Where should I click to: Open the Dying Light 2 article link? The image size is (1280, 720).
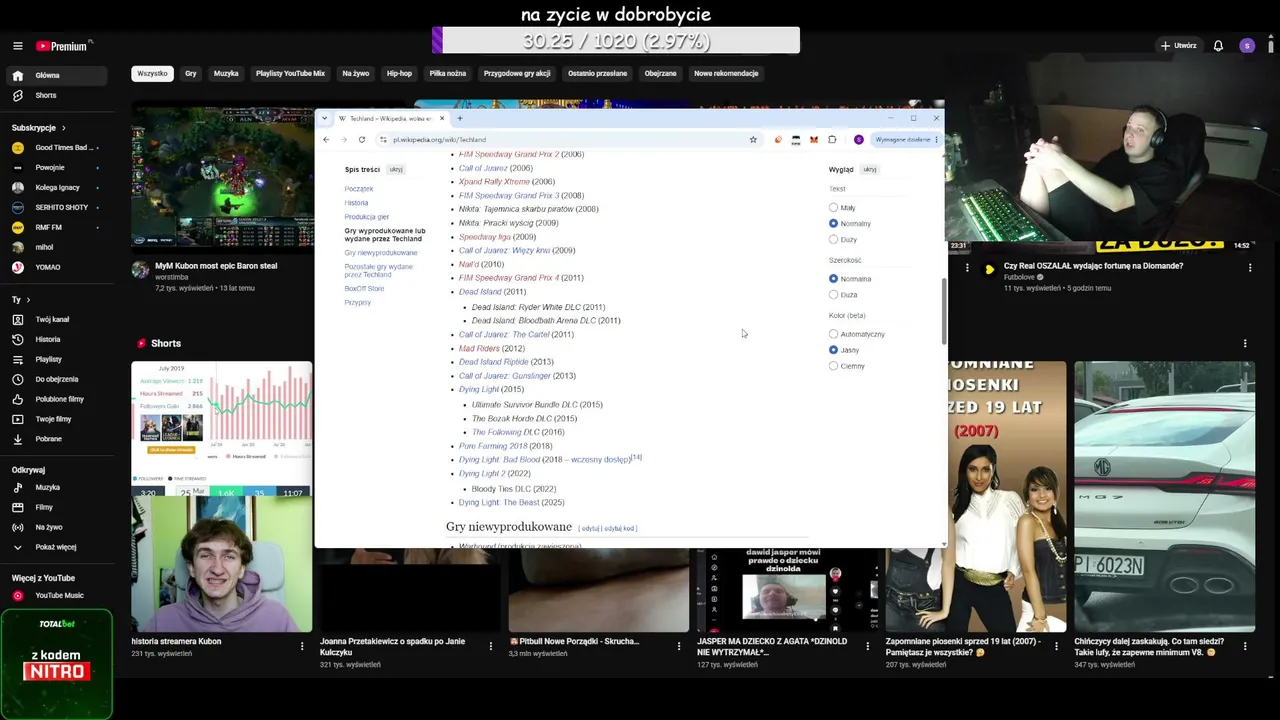point(482,474)
